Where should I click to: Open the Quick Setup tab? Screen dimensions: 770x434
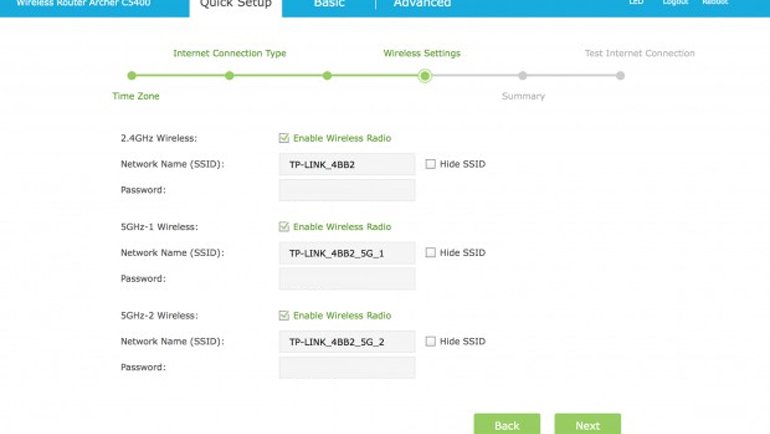pos(235,5)
